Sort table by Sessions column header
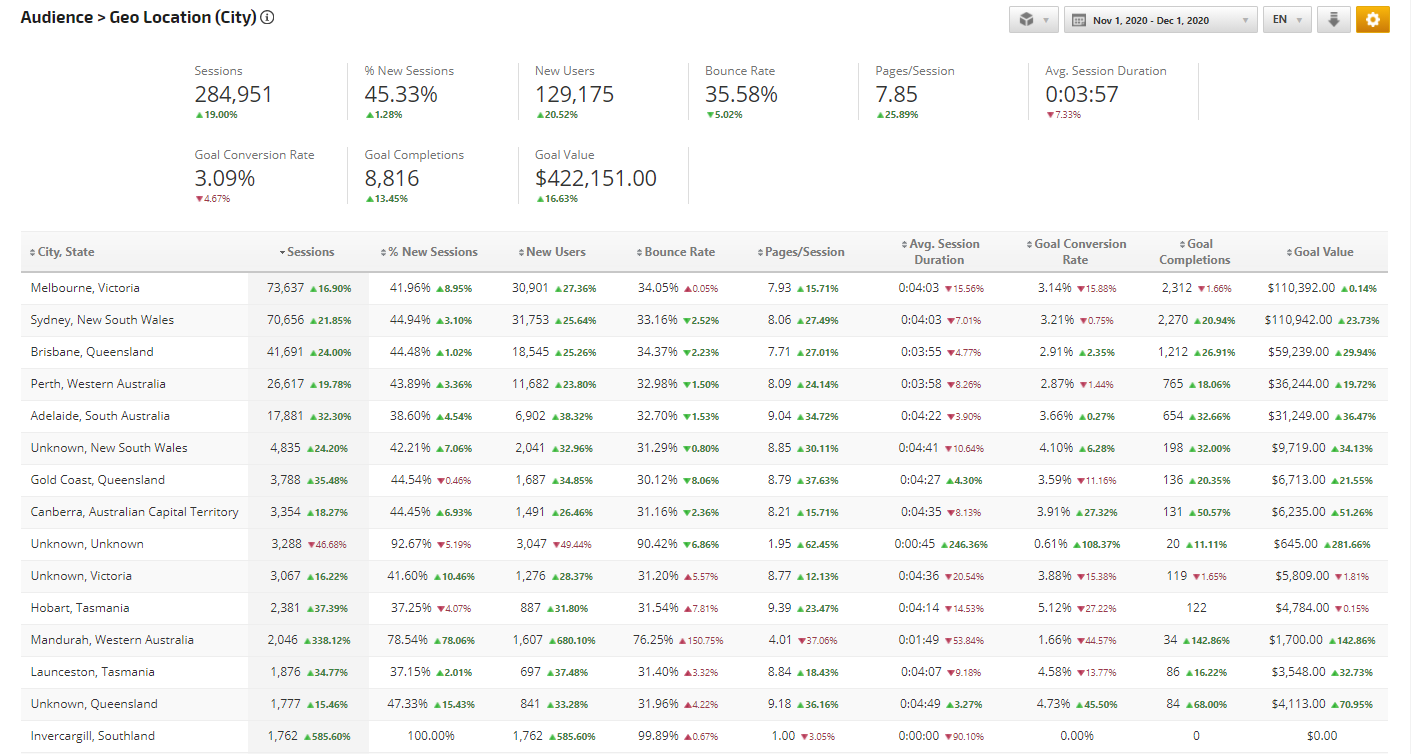Image resolution: width=1411 pixels, height=754 pixels. pos(309,252)
